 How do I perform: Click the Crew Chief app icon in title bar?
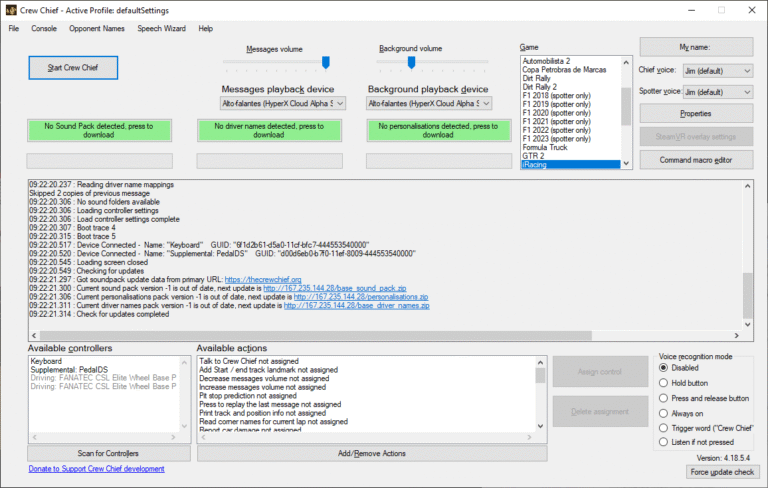click(11, 10)
